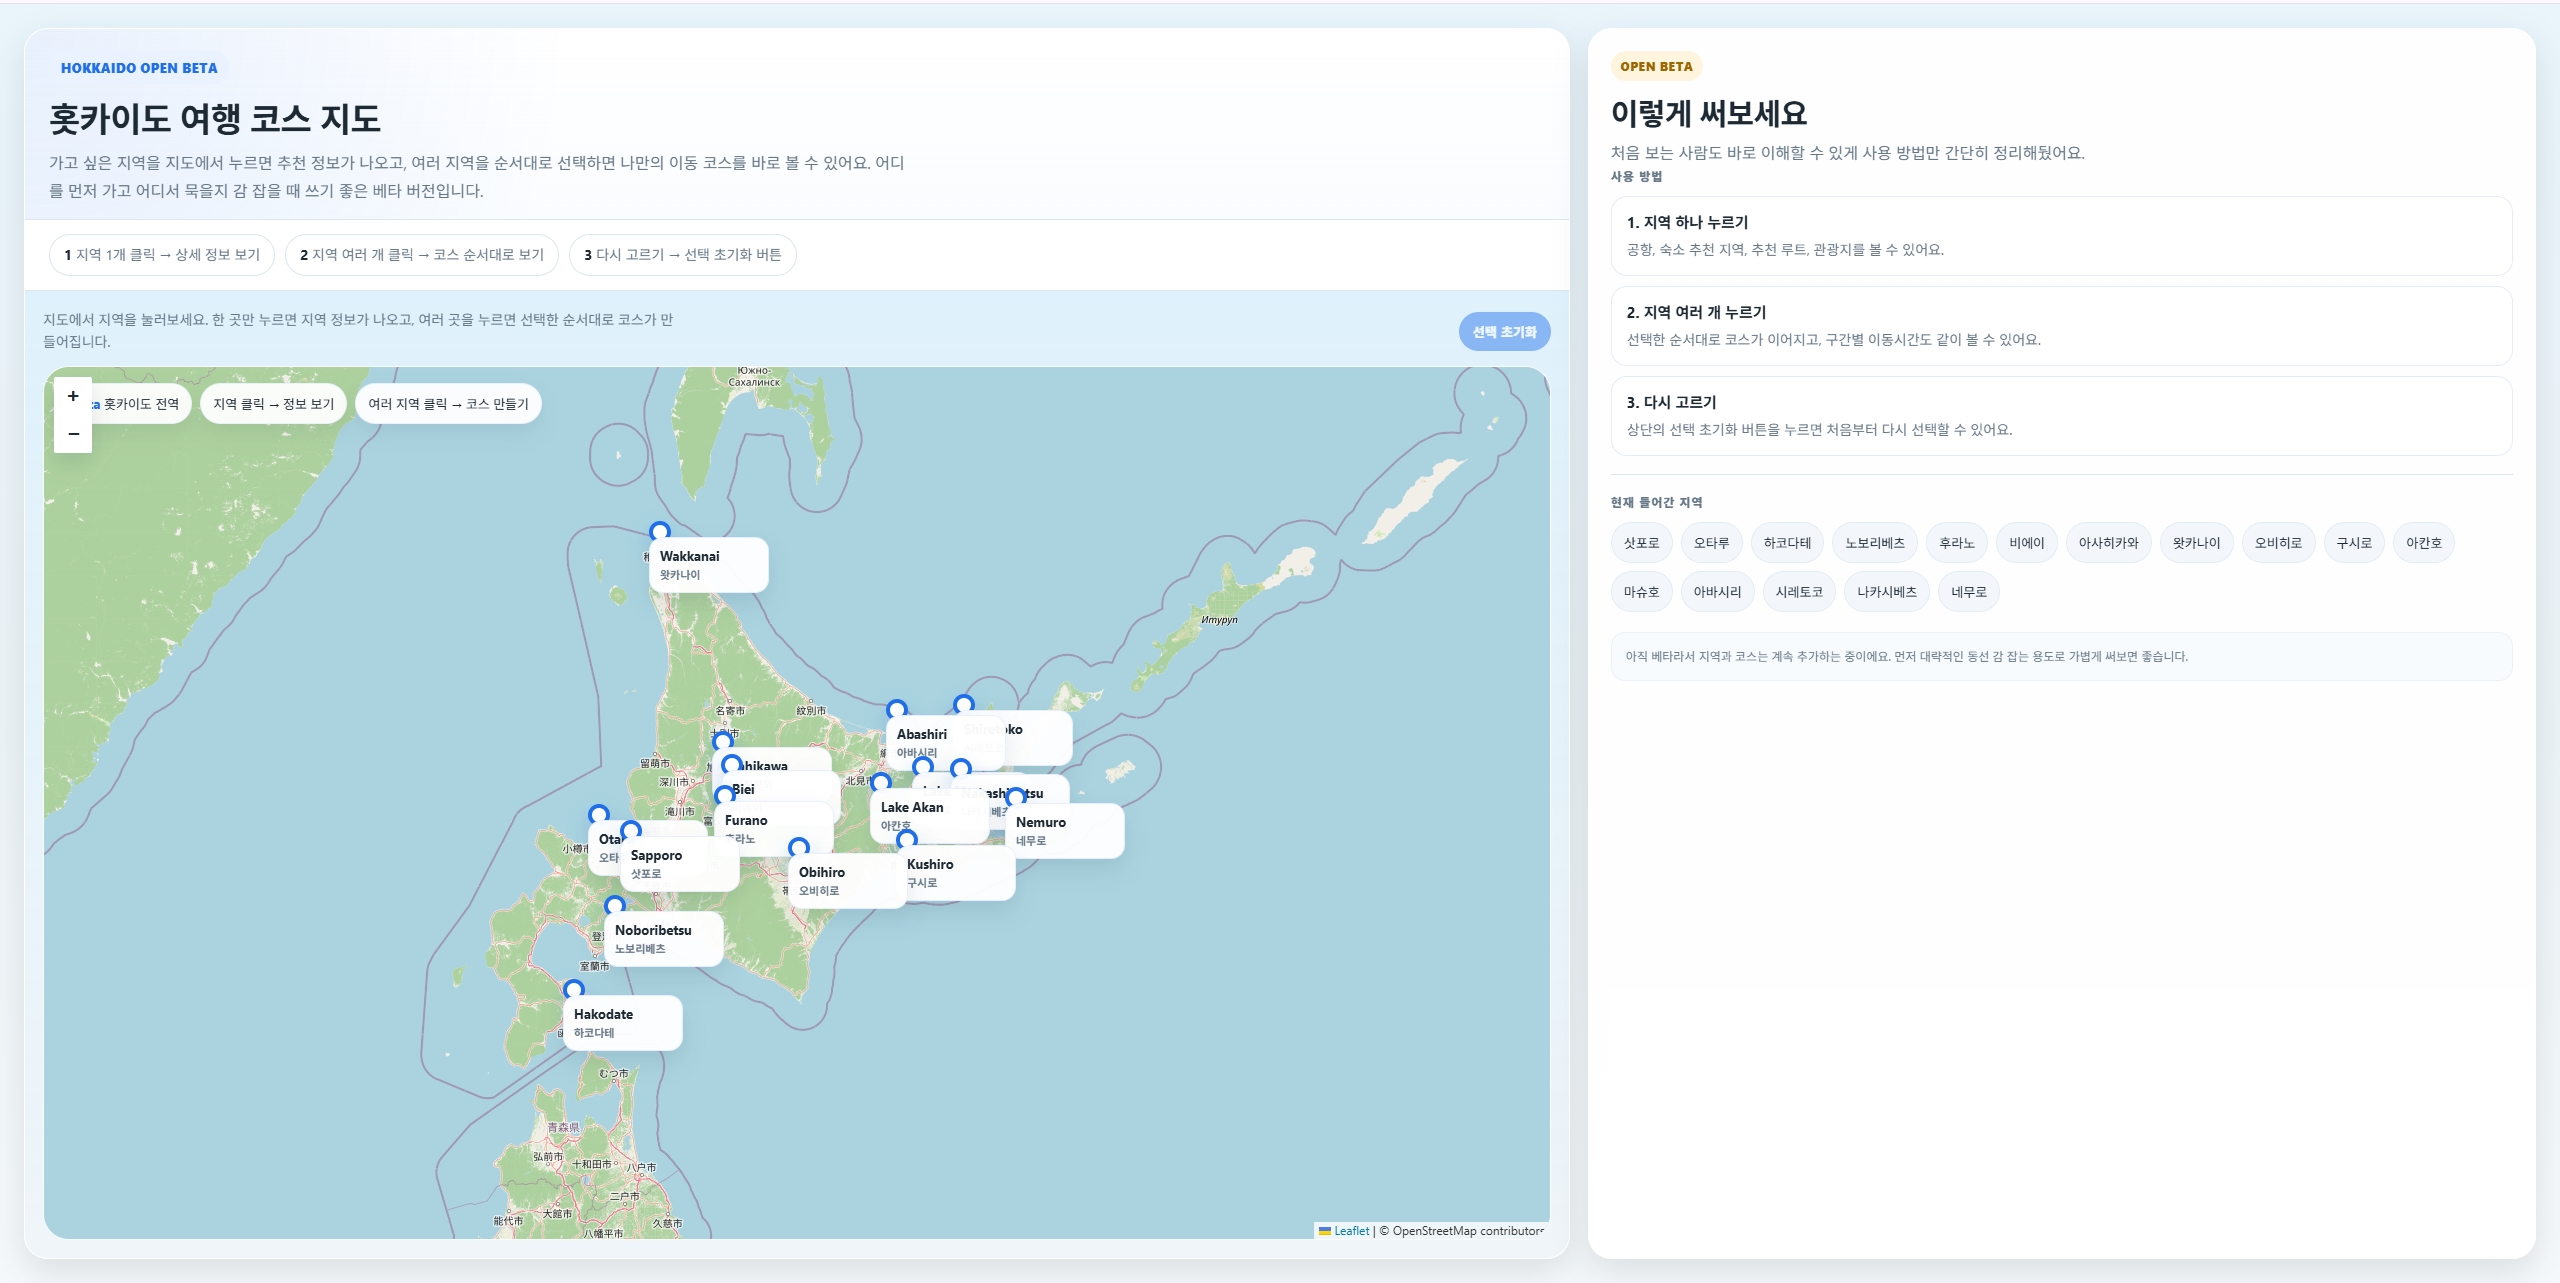Click the 왓카나이 region chip
2560x1283 pixels.
click(x=2197, y=543)
